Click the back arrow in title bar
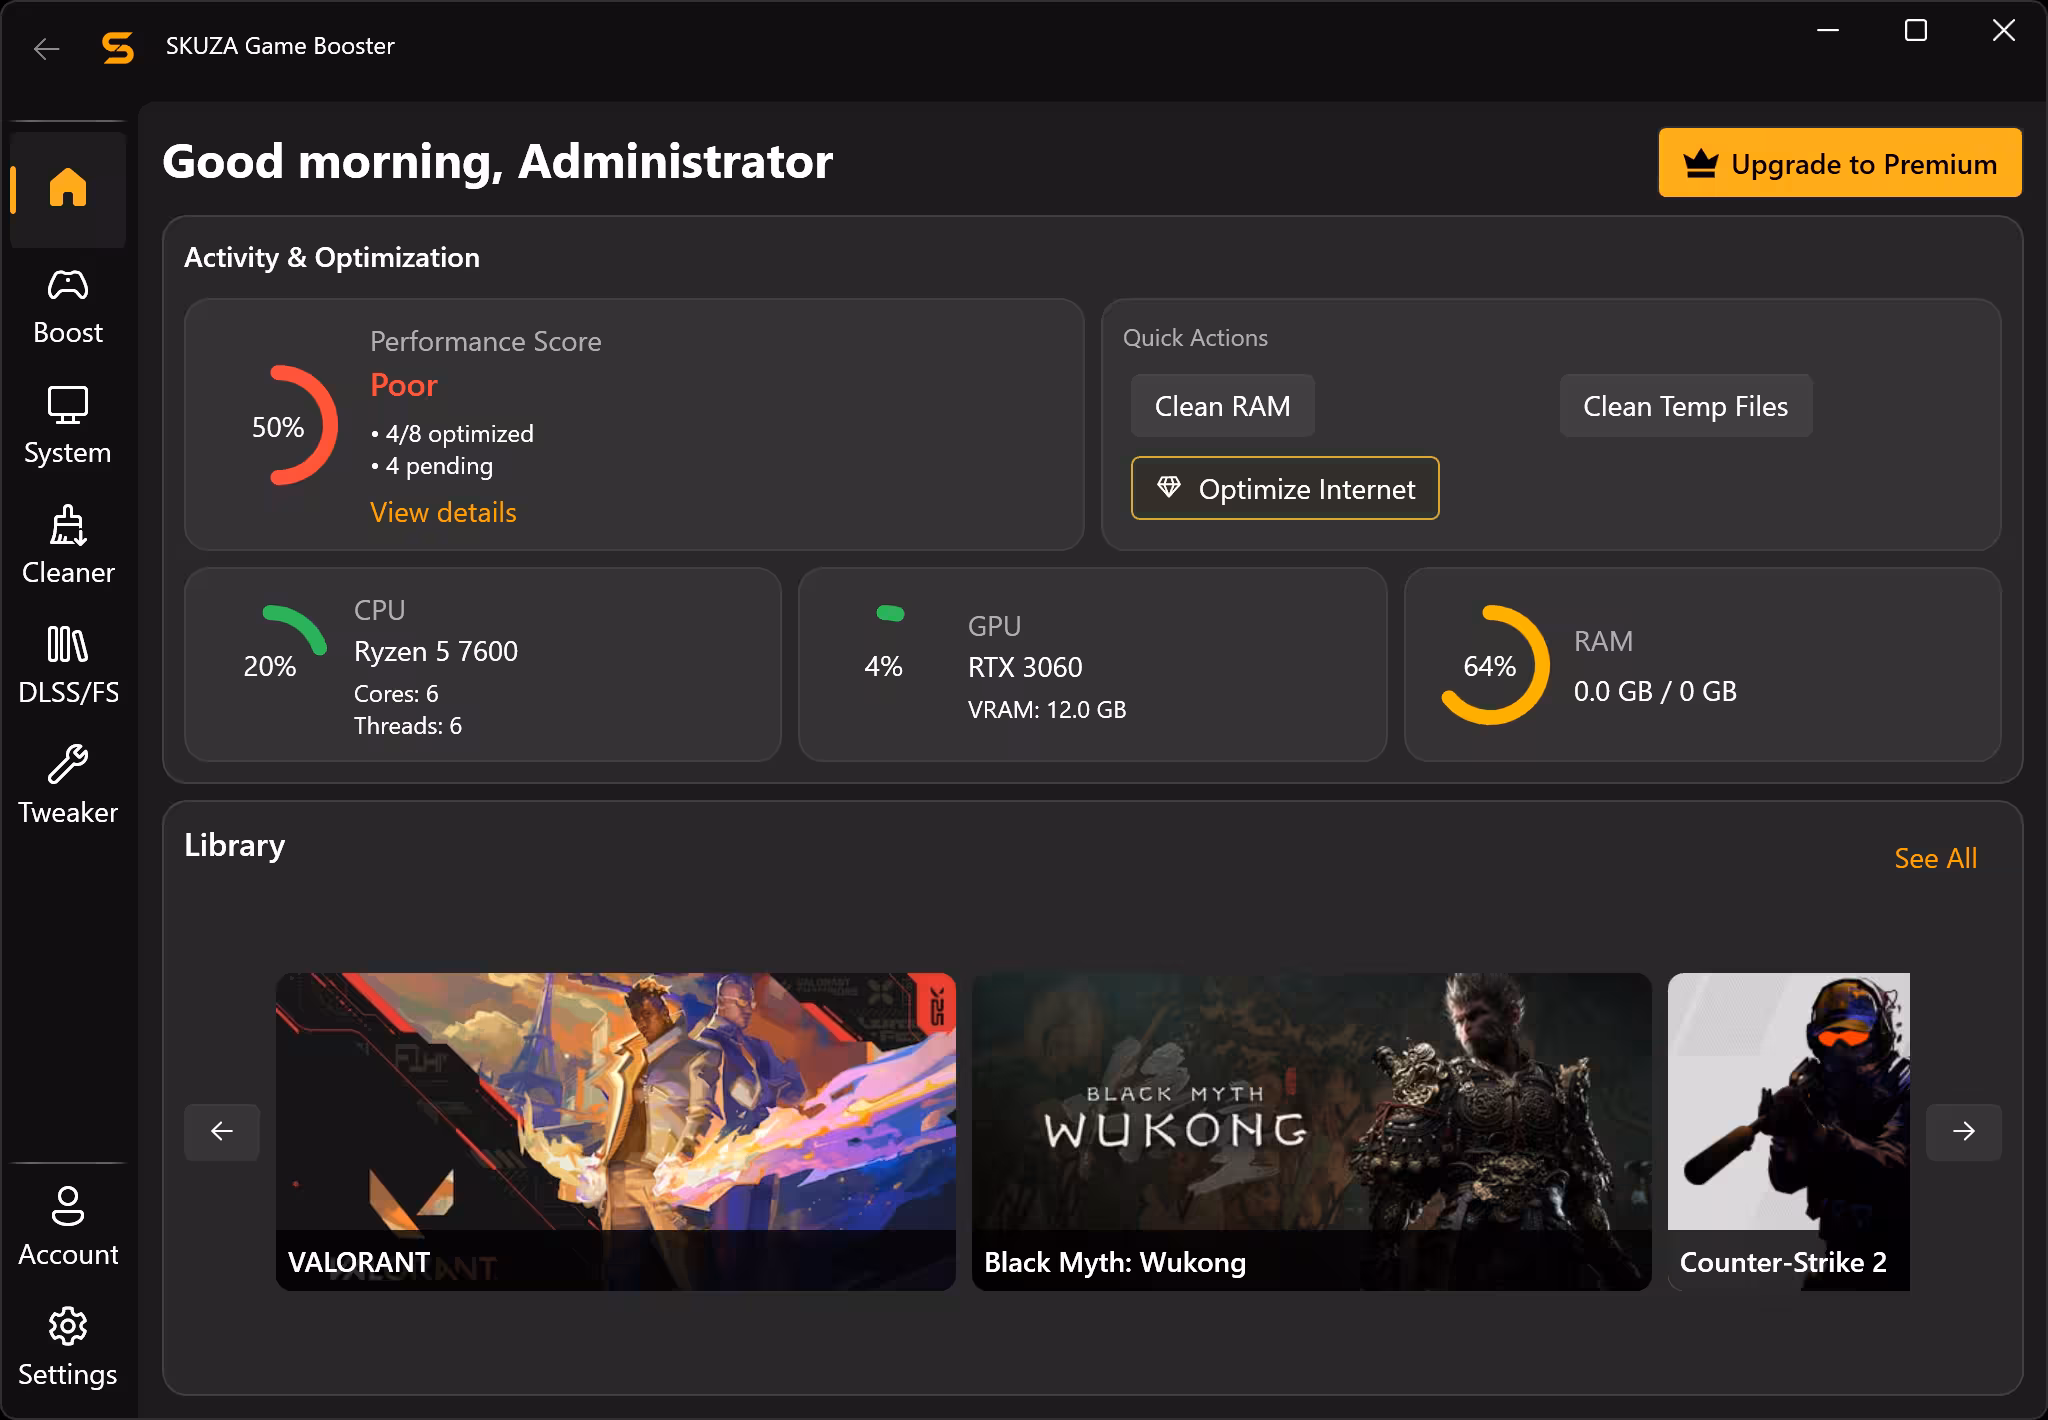 click(46, 48)
